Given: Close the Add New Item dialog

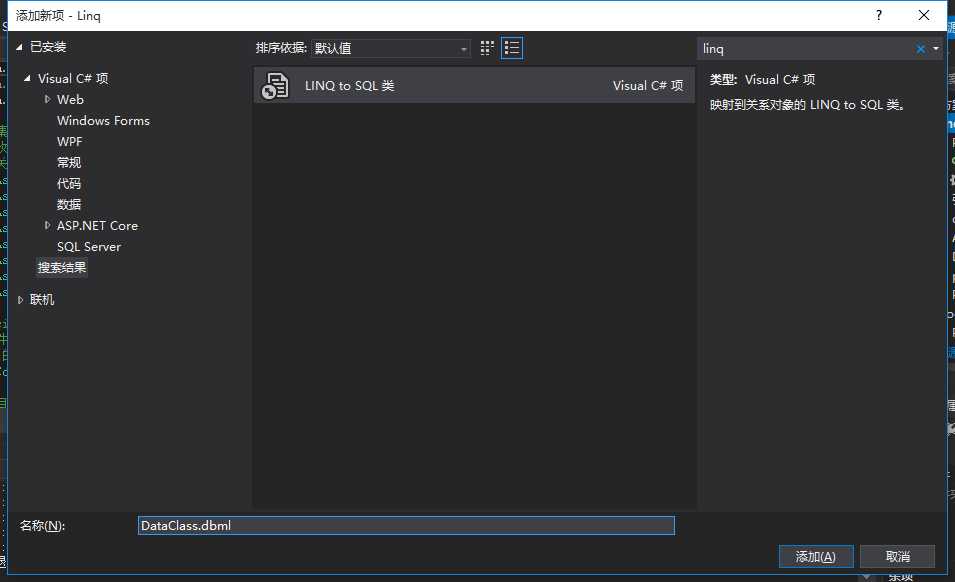Looking at the screenshot, I should click(923, 15).
